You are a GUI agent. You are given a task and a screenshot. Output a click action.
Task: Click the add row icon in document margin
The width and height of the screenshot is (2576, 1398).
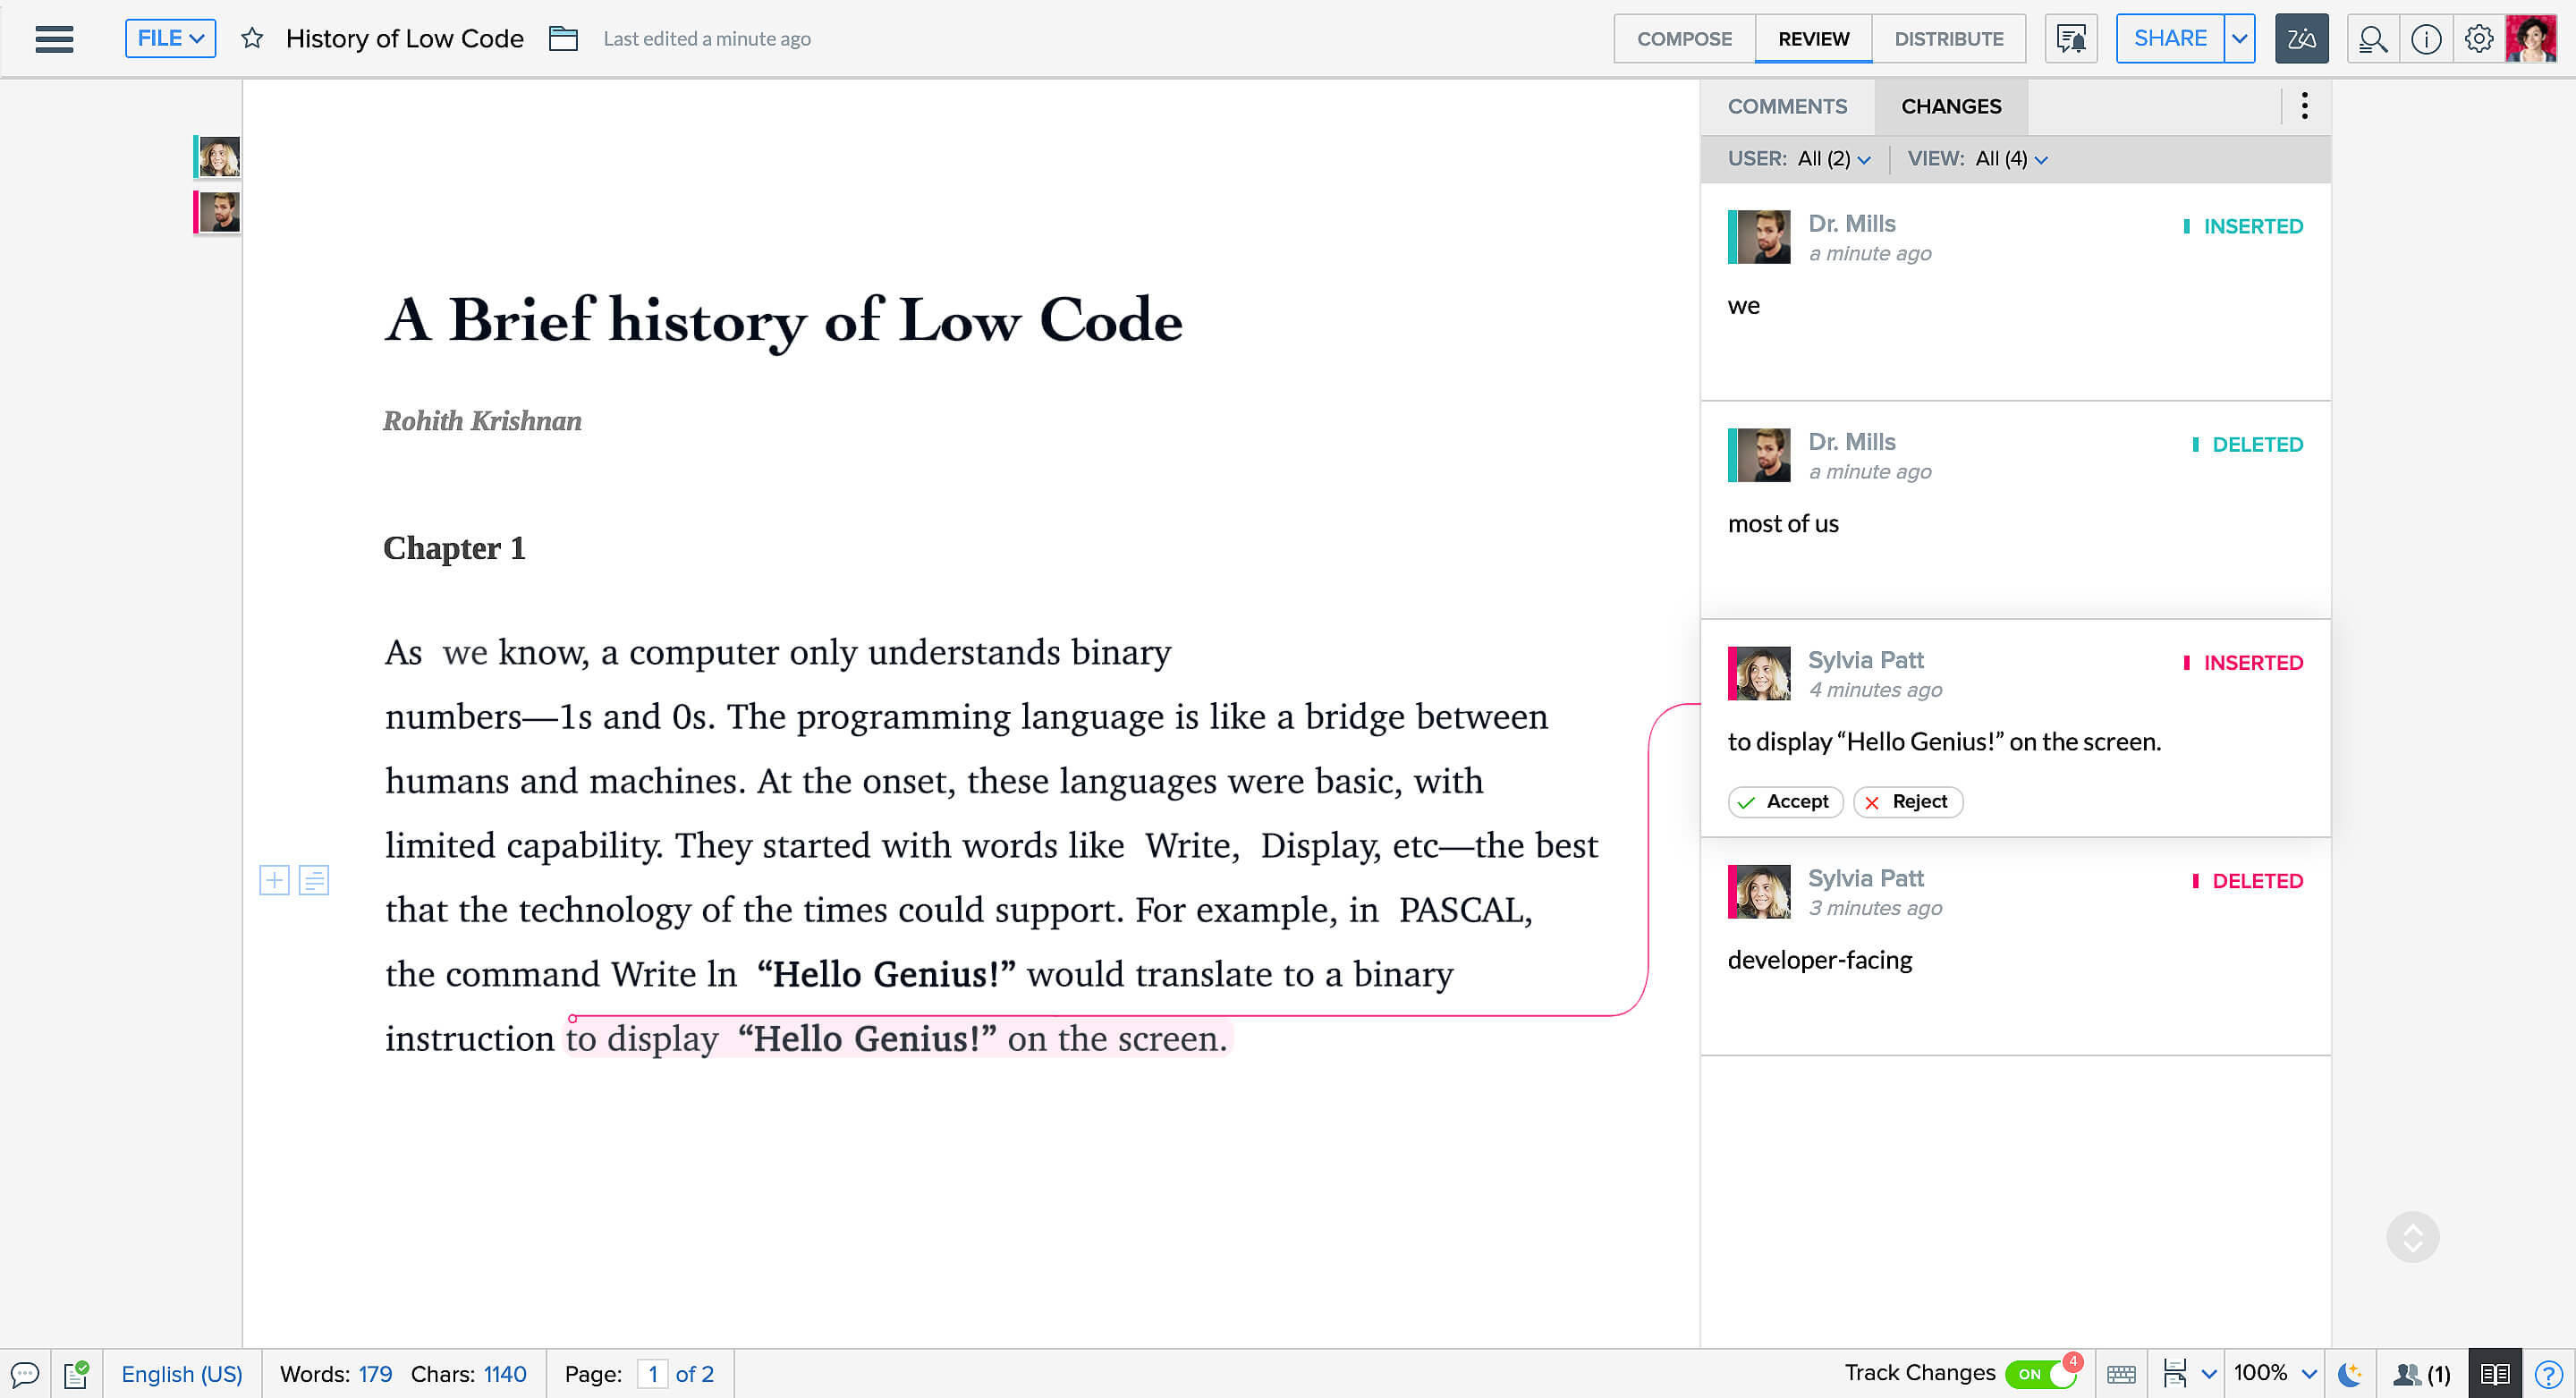tap(274, 880)
